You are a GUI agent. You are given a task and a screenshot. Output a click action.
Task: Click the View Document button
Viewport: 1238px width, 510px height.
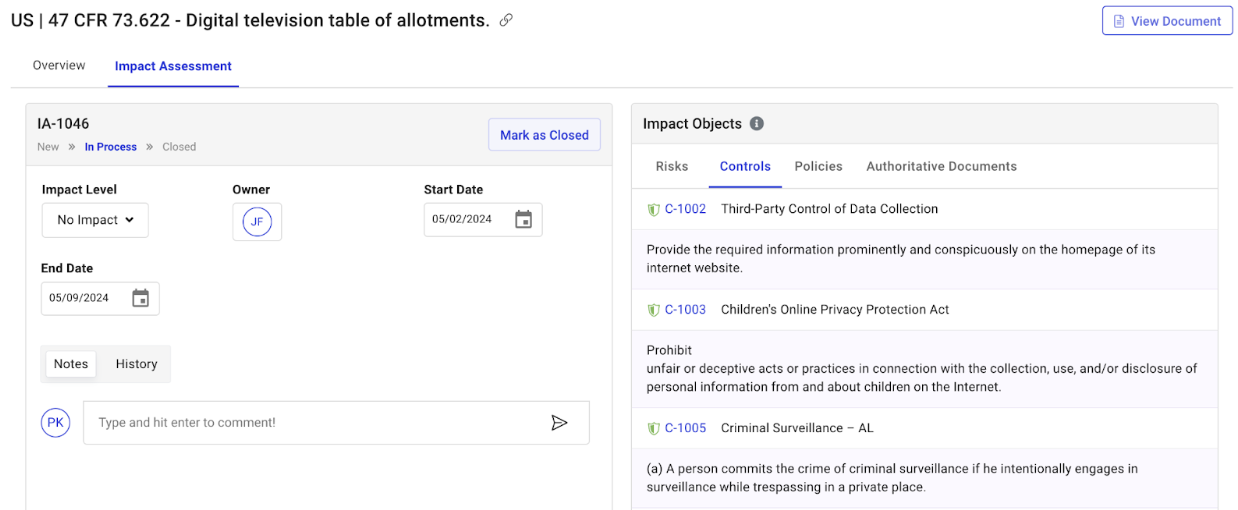[1167, 21]
